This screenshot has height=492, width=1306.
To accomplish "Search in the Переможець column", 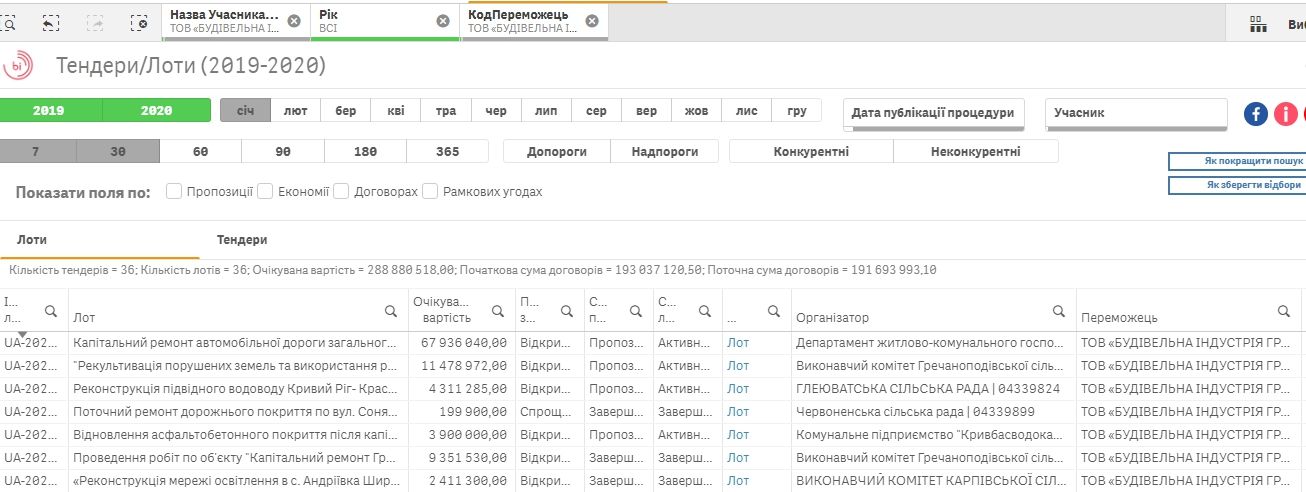I will (1284, 311).
